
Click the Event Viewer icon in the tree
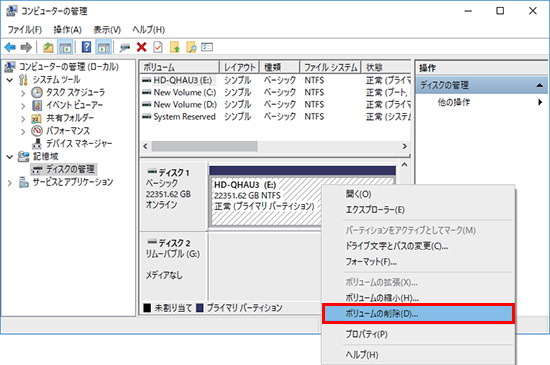coord(37,105)
